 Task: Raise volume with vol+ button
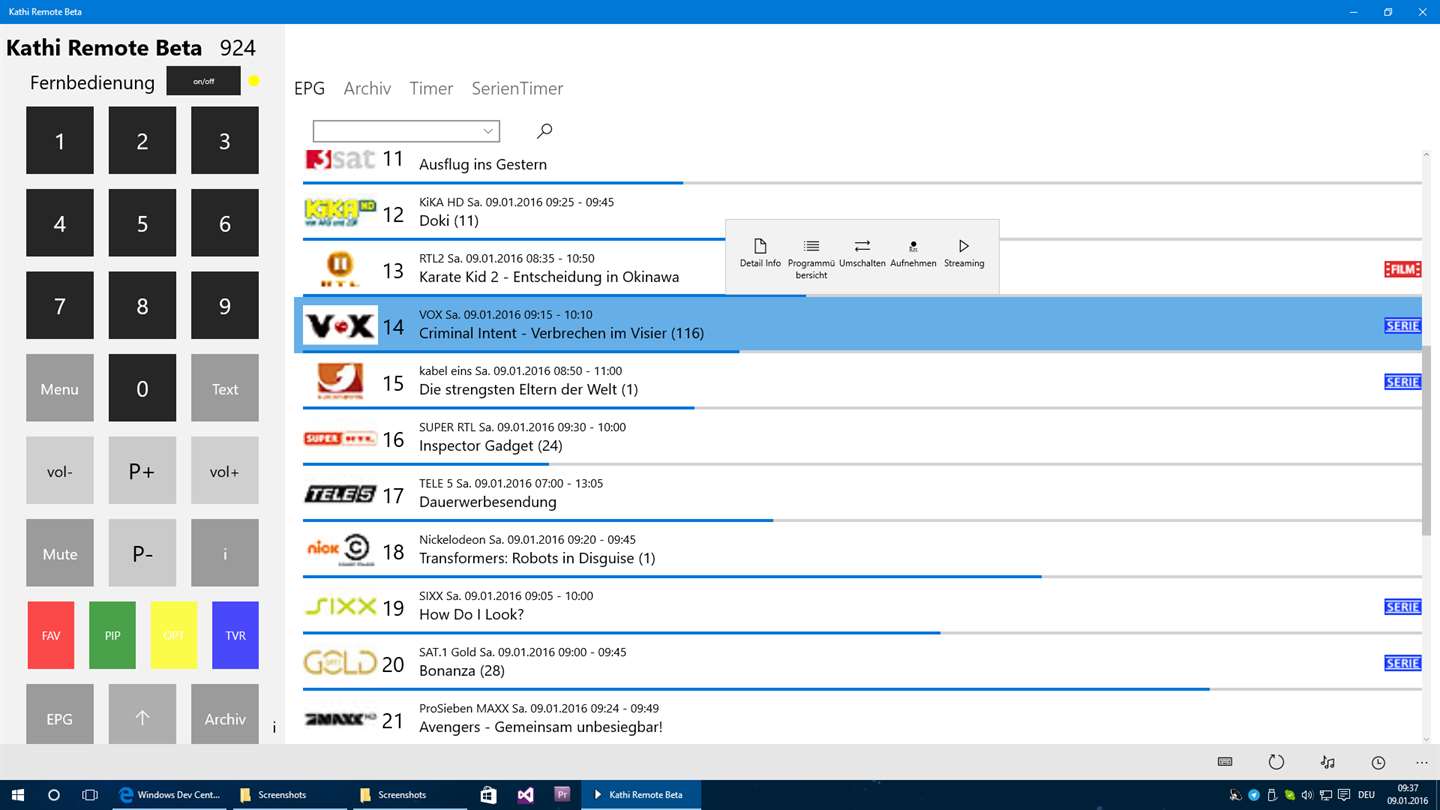[x=225, y=470]
